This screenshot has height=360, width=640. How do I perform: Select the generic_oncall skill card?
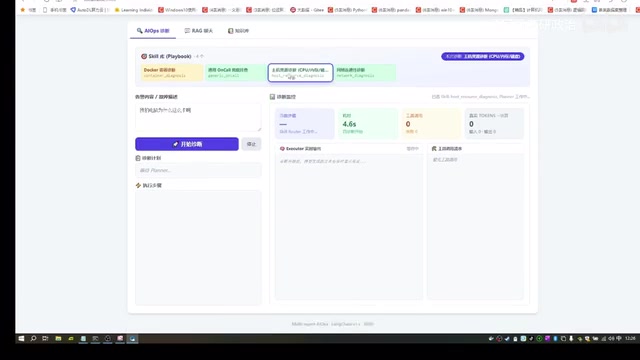[236, 73]
